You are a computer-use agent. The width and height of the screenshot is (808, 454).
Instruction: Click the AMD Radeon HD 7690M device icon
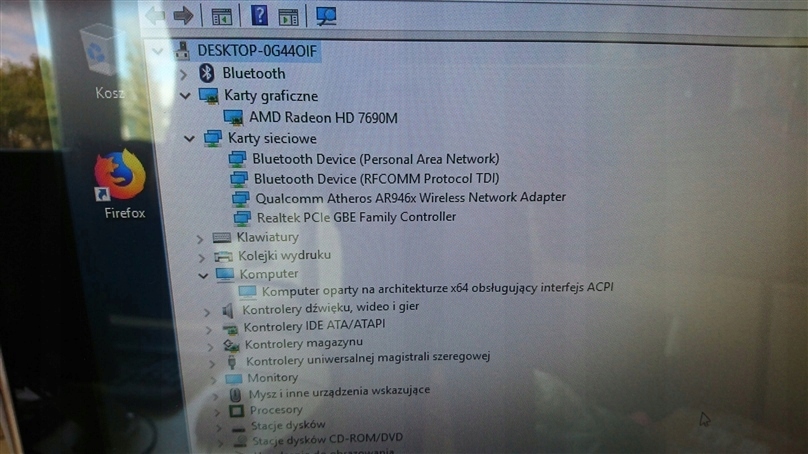point(233,117)
